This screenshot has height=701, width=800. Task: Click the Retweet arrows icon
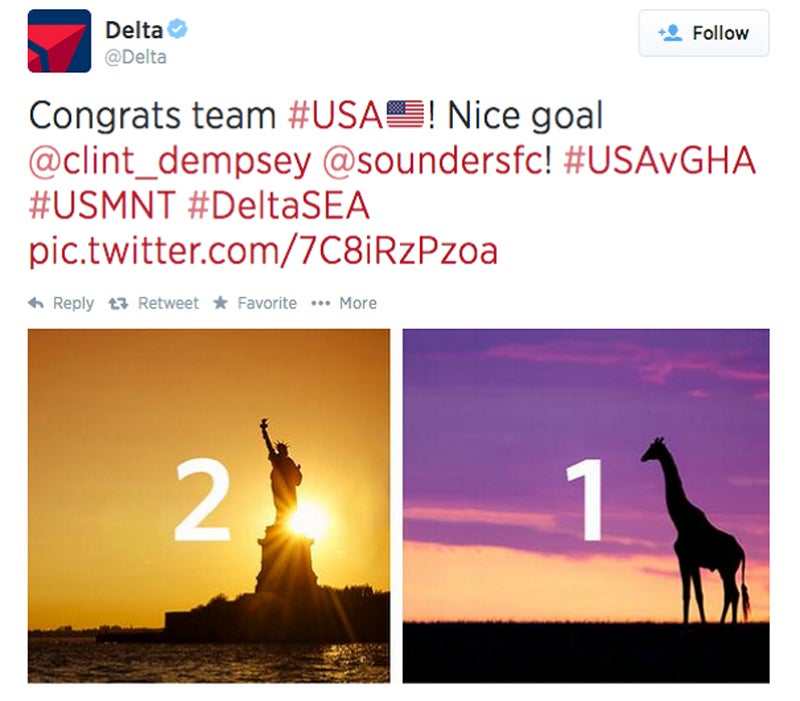pyautogui.click(x=118, y=304)
